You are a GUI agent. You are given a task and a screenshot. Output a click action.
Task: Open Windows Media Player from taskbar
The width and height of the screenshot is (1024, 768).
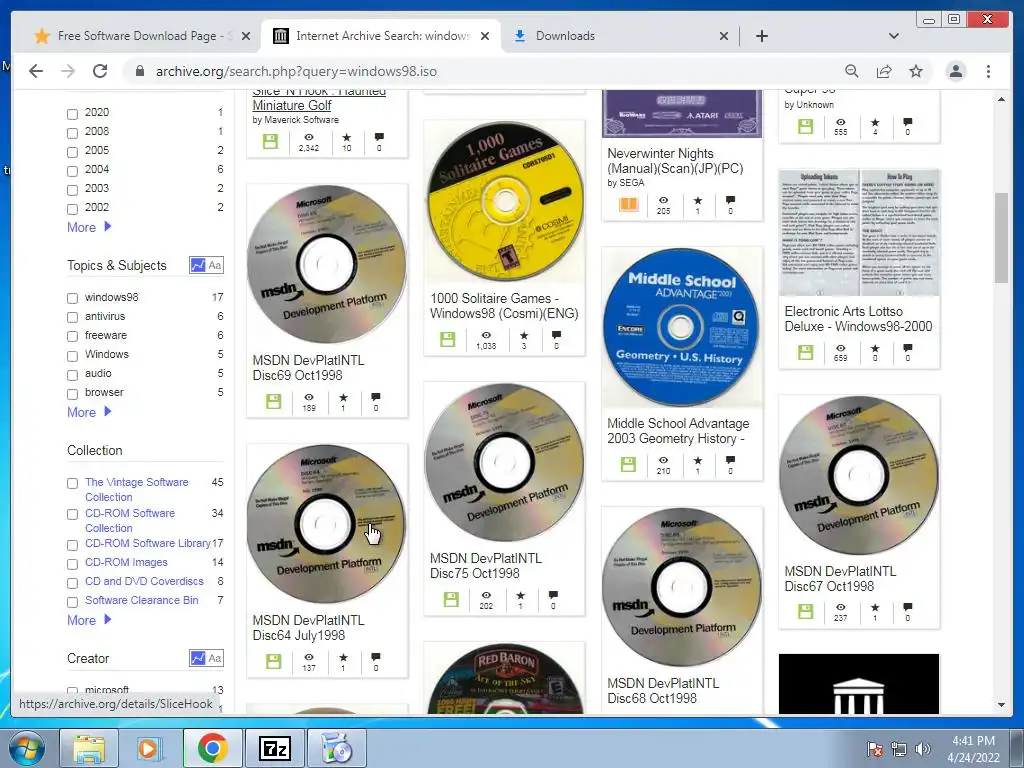tap(148, 748)
